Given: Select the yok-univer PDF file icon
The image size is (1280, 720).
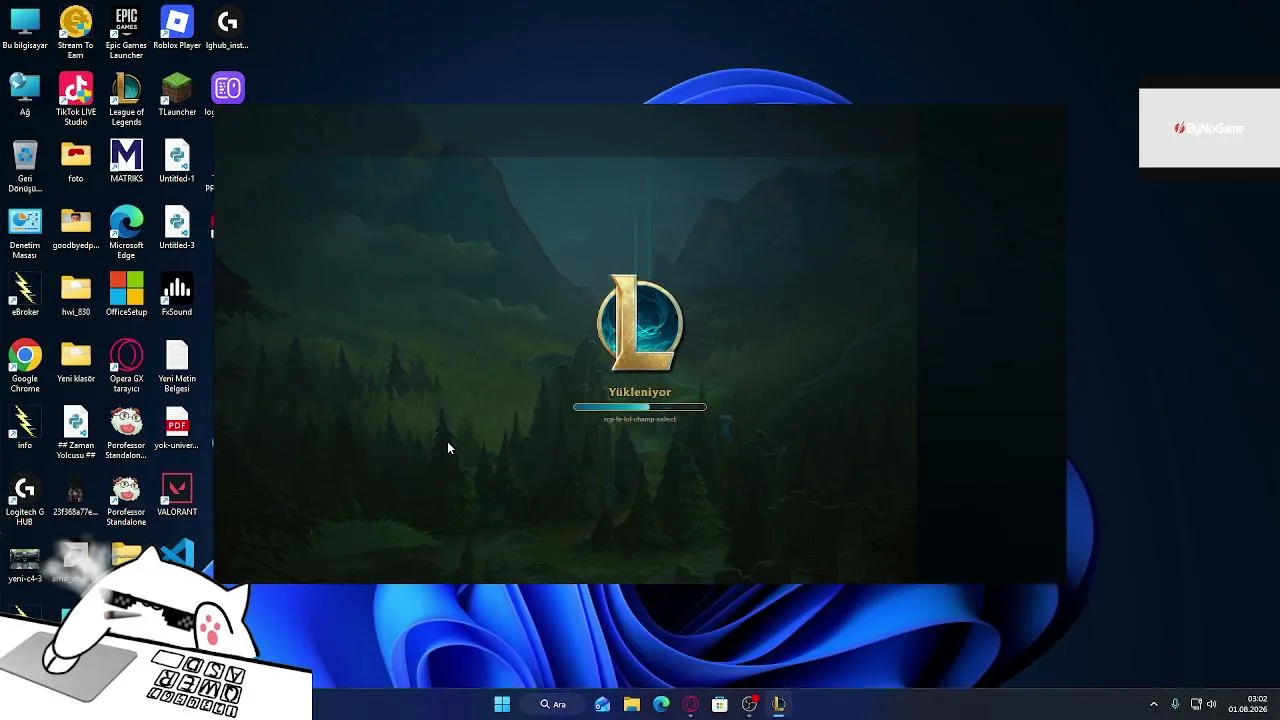Looking at the screenshot, I should click(x=177, y=428).
